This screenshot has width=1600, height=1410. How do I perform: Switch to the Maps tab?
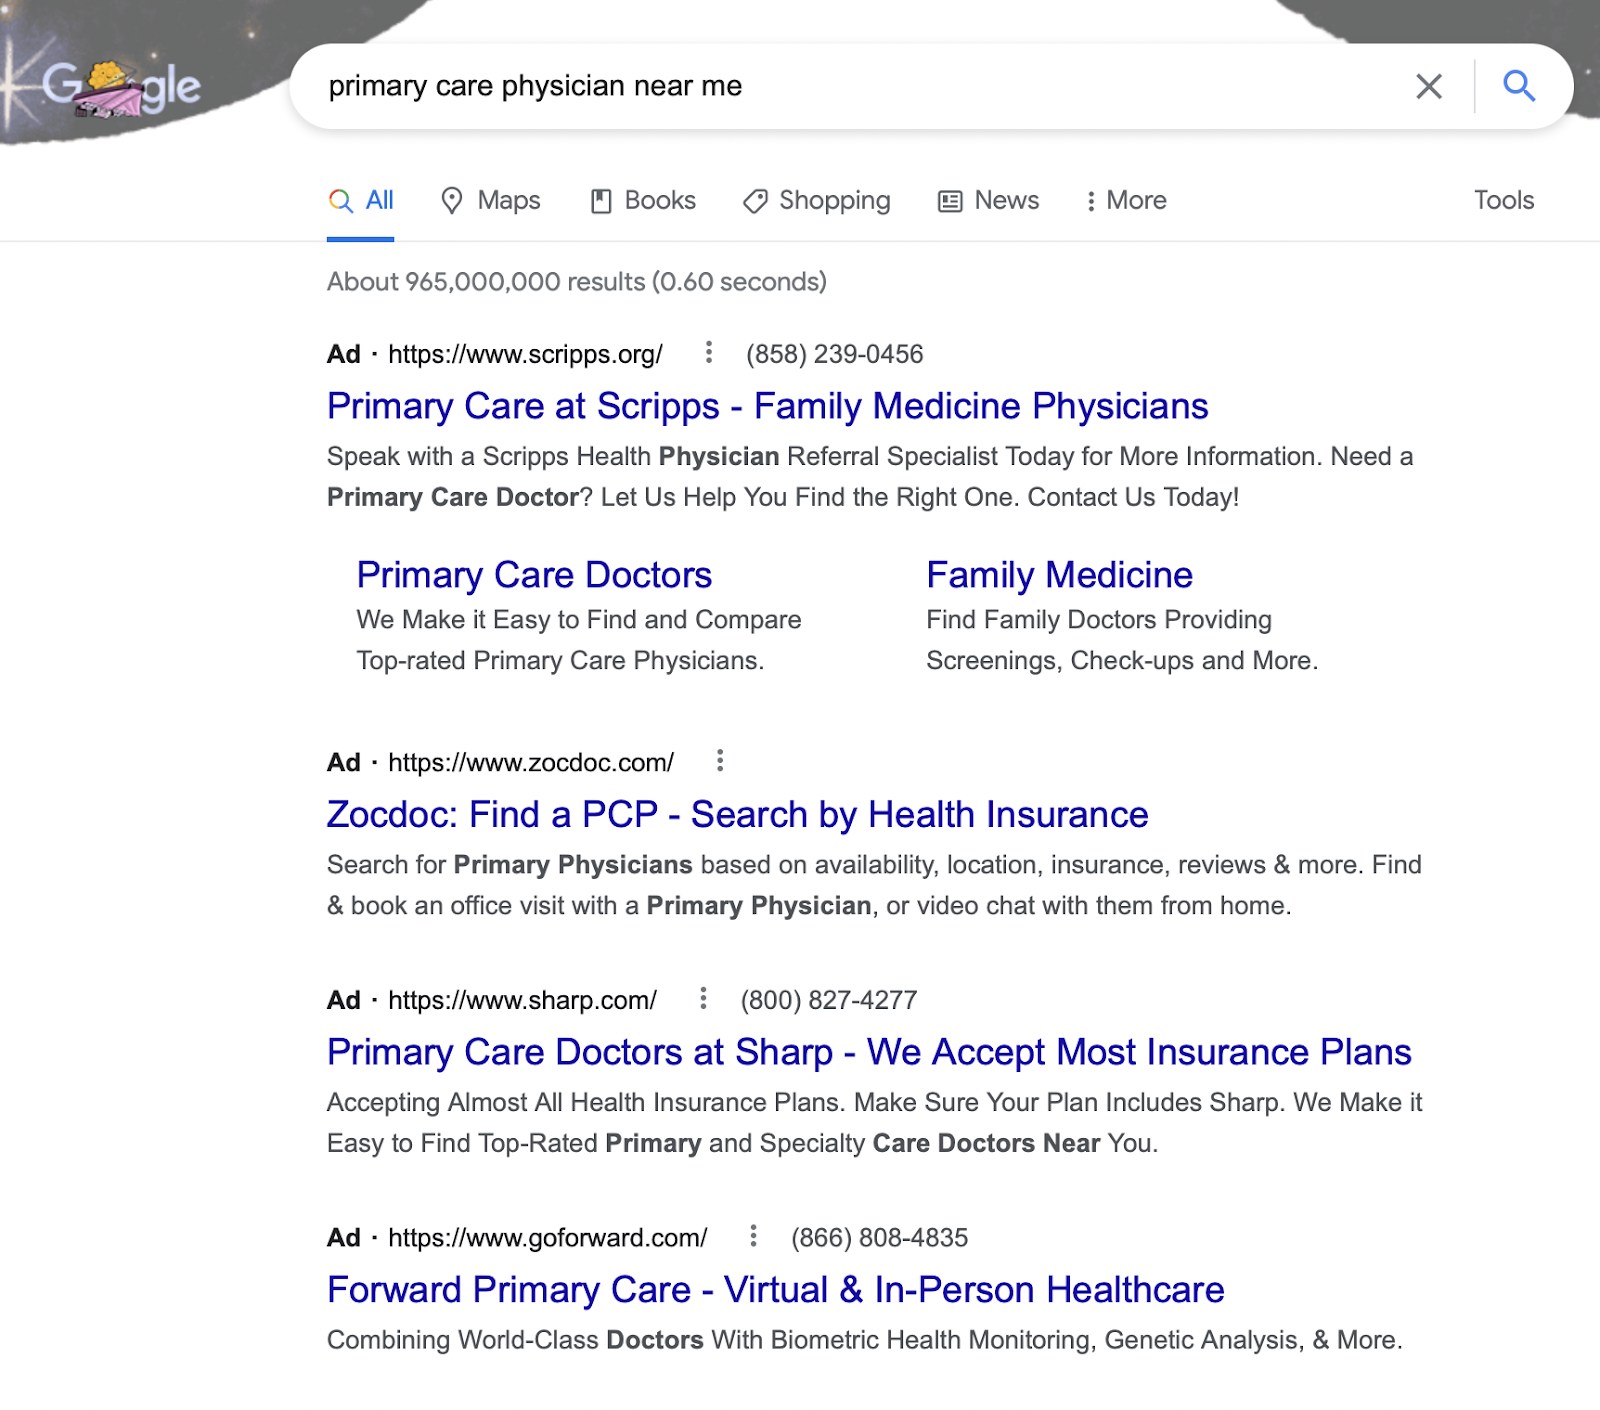pyautogui.click(x=491, y=200)
